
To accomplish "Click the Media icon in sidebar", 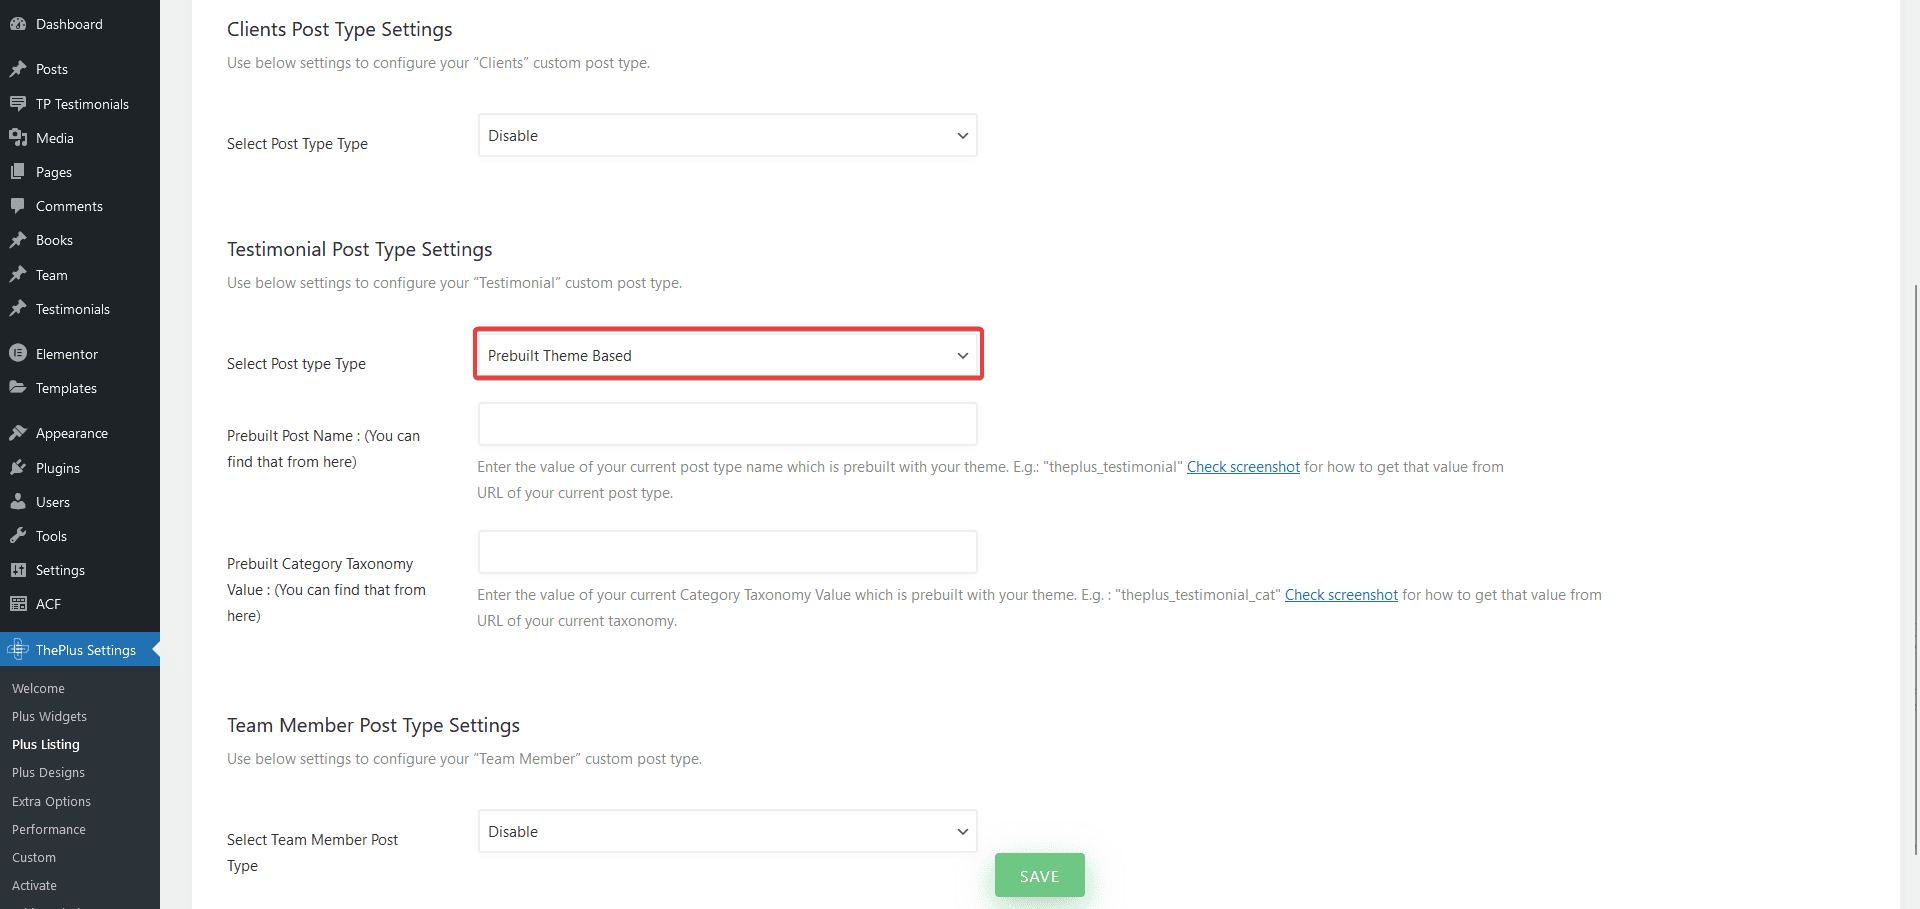I will (18, 138).
